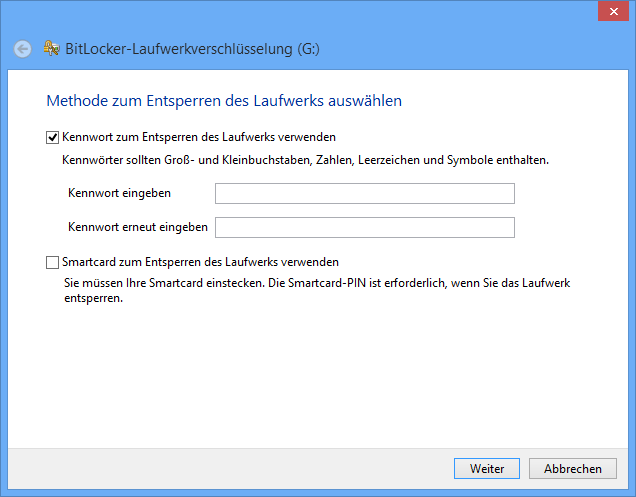Click empty blue title bar area above the title
This screenshot has height=497, width=636.
(x=284, y=16)
